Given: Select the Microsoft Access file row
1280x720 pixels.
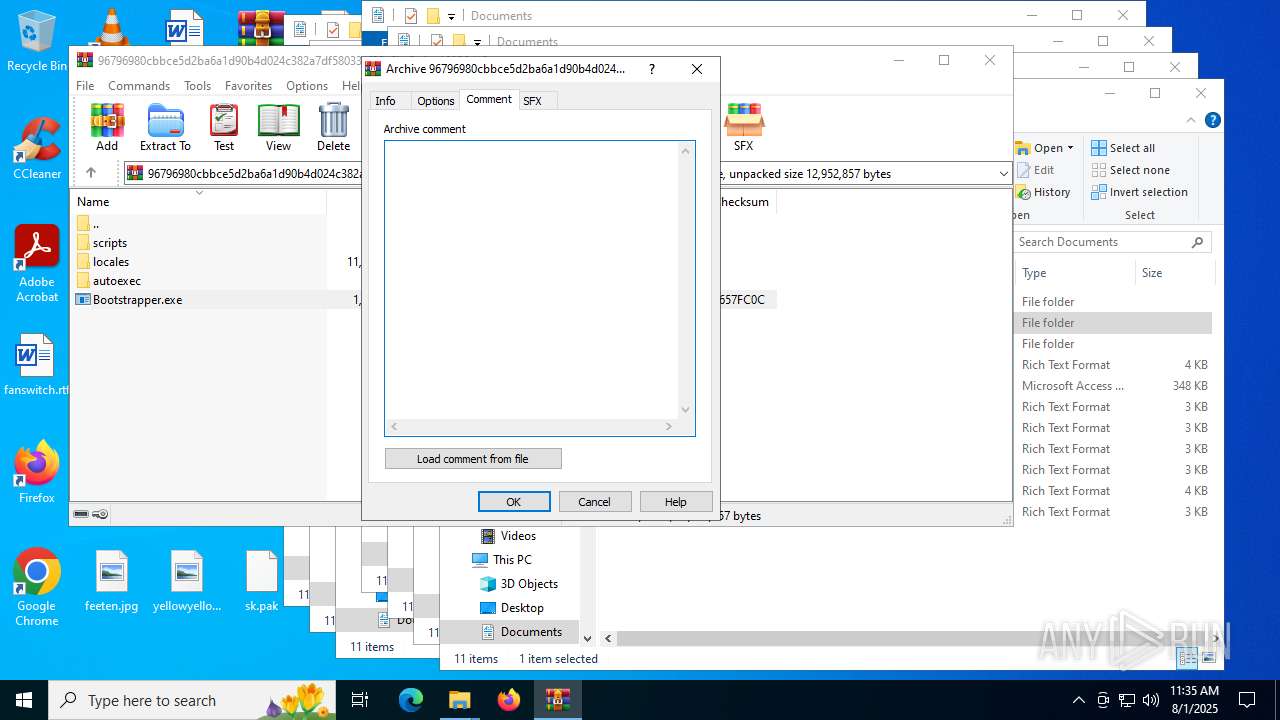Looking at the screenshot, I should pyautogui.click(x=1114, y=386).
